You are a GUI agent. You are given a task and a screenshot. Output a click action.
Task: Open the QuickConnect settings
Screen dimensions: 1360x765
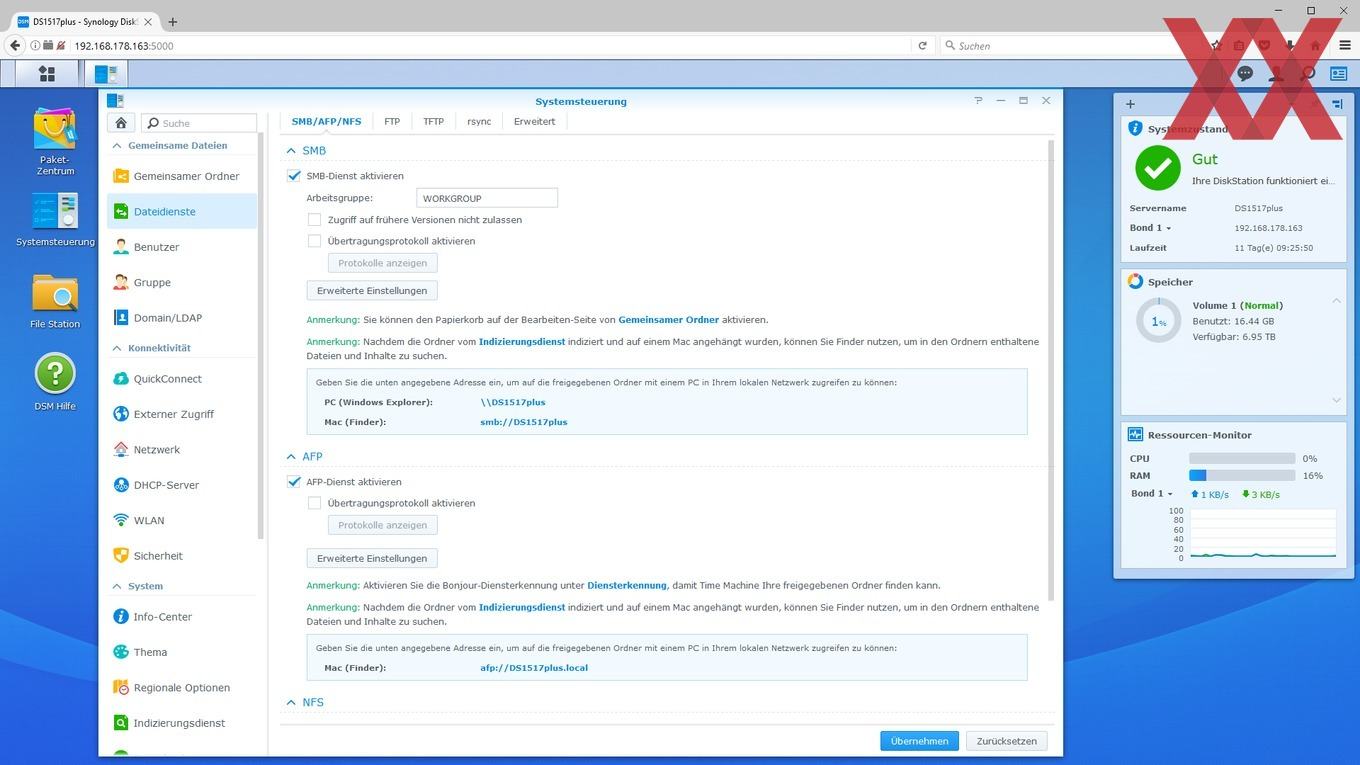[181, 379]
